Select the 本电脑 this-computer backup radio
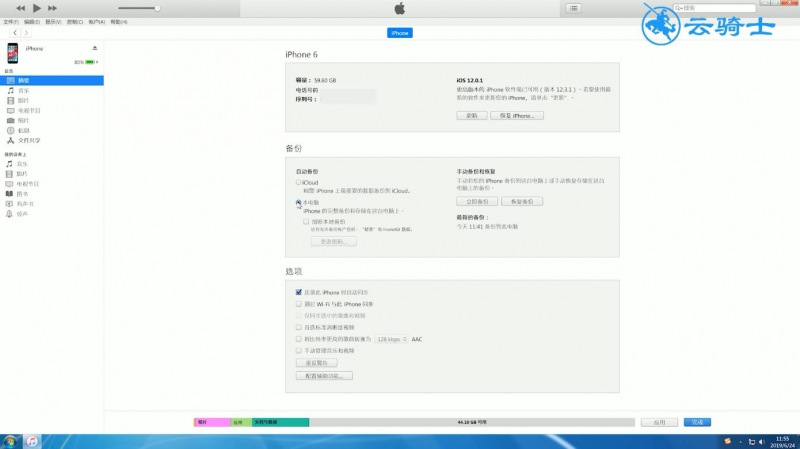This screenshot has width=800, height=449. pos(298,203)
